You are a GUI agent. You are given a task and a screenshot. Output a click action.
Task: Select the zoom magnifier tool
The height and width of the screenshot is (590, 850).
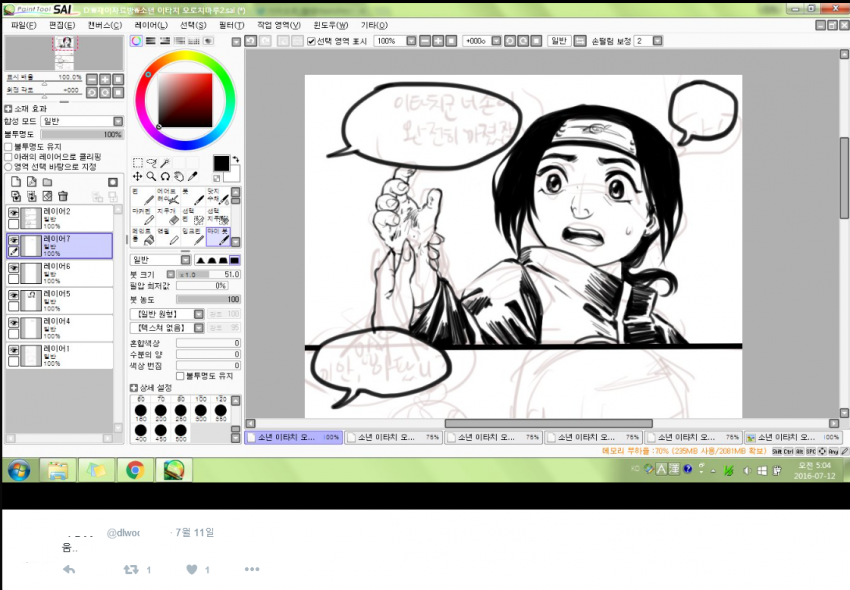(x=152, y=177)
